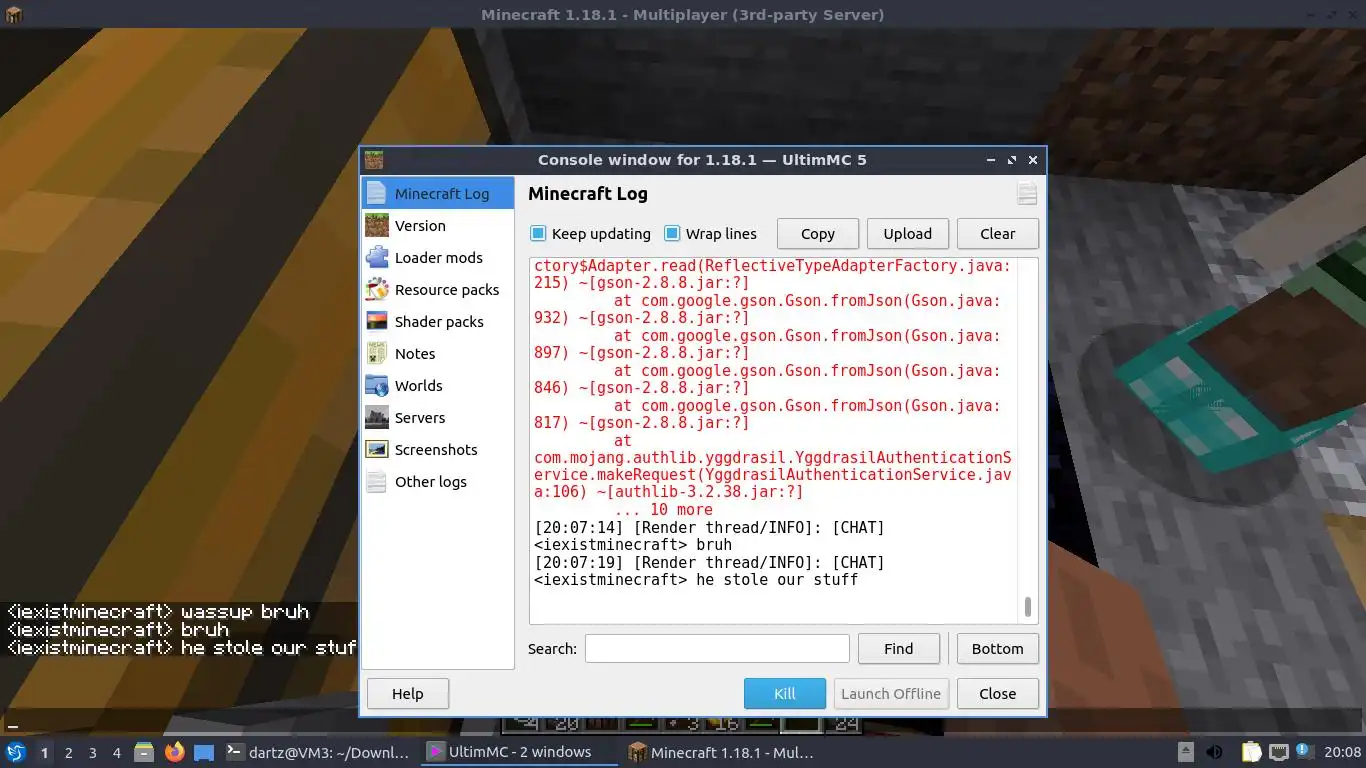Open the network connection tray icon
The image size is (1366, 768).
tap(1279, 752)
